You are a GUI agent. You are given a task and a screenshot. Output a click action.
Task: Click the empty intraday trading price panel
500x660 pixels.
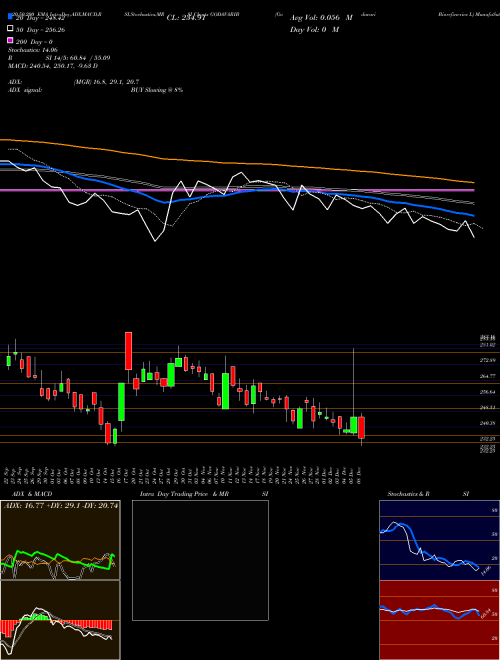[200, 560]
